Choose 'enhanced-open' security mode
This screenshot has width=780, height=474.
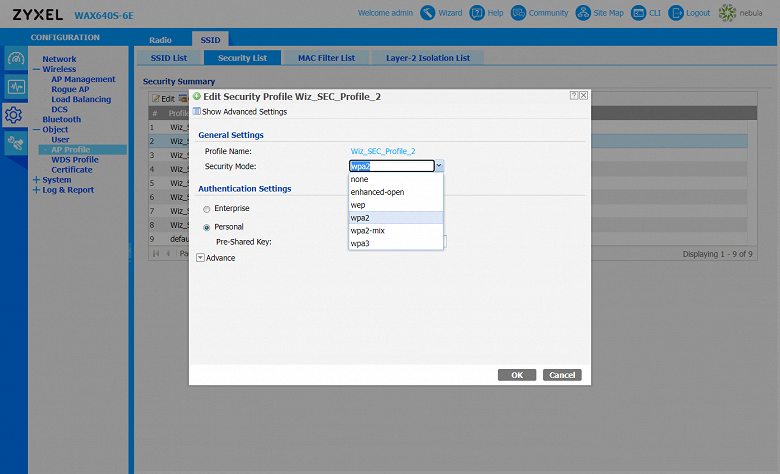(x=396, y=192)
